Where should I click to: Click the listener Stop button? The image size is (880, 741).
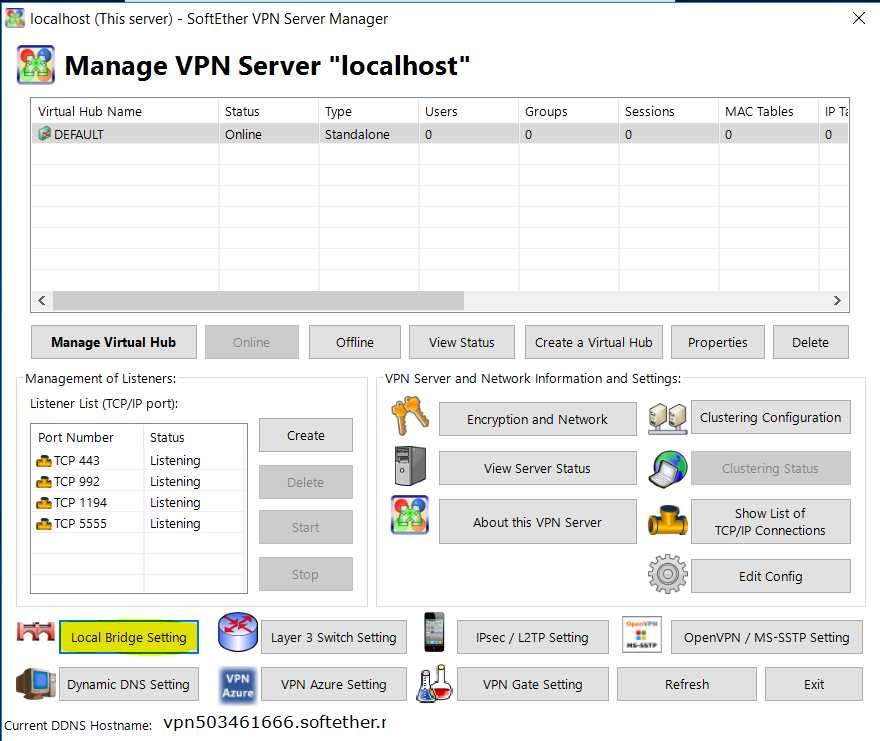pyautogui.click(x=305, y=574)
